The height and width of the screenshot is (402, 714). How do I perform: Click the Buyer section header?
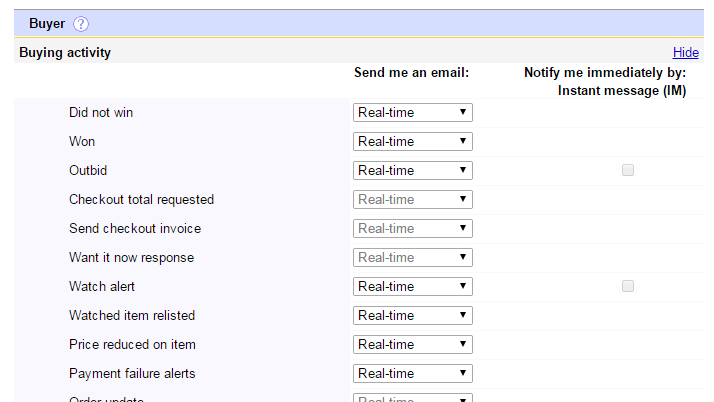point(47,24)
